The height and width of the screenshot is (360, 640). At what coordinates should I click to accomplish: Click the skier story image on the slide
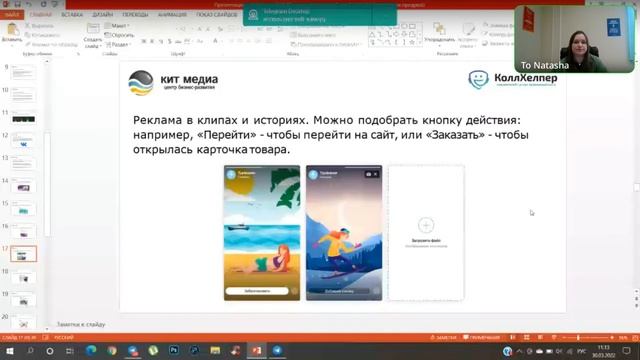[344, 233]
